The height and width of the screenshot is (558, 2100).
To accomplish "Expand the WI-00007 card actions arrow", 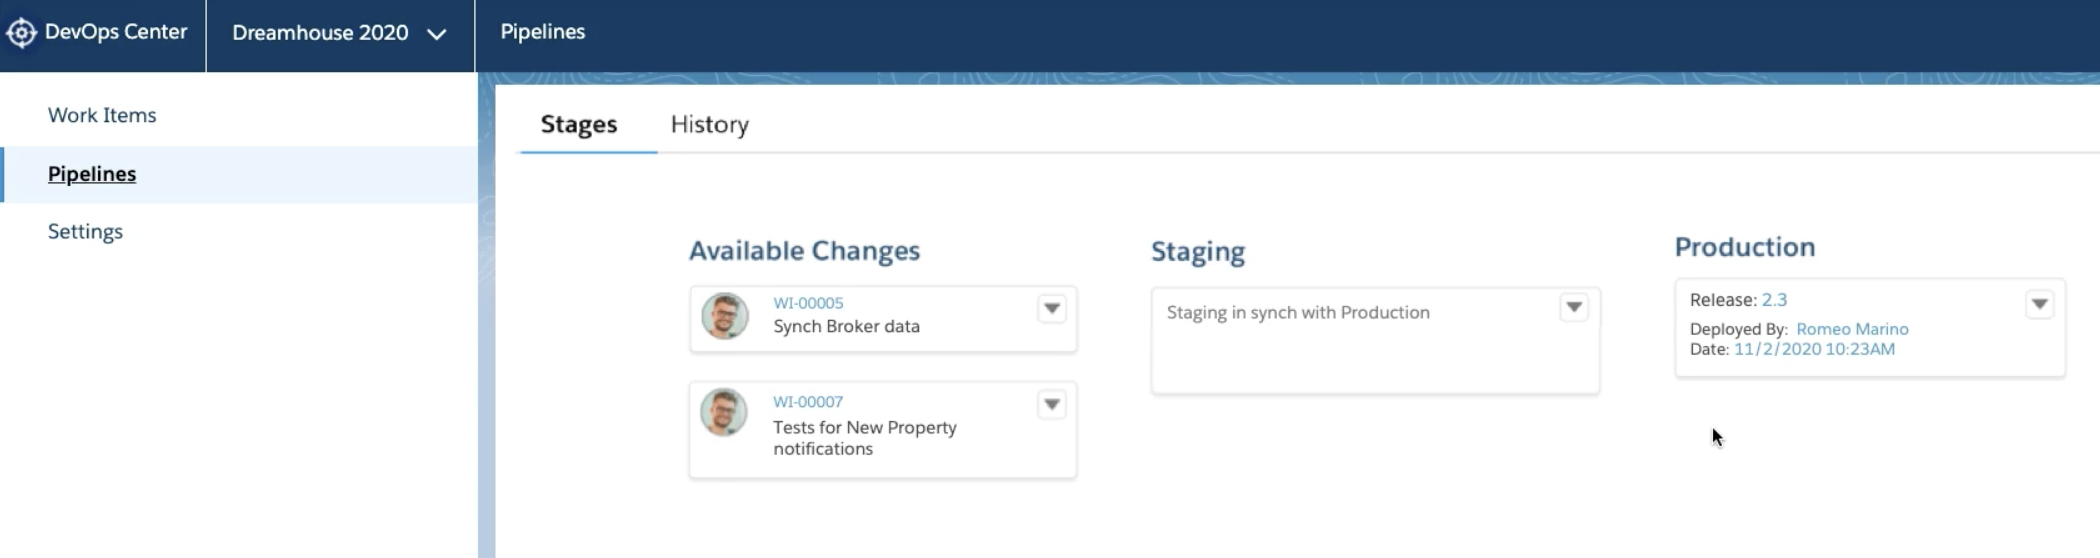I will tap(1052, 405).
